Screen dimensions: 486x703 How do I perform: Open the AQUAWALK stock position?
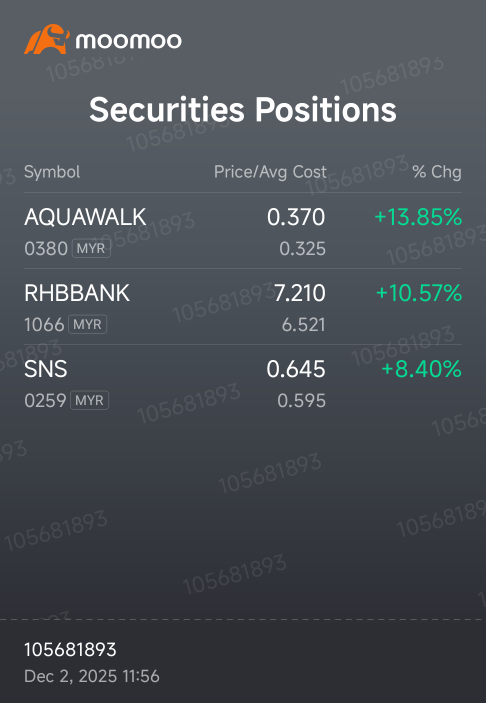[x=243, y=231]
